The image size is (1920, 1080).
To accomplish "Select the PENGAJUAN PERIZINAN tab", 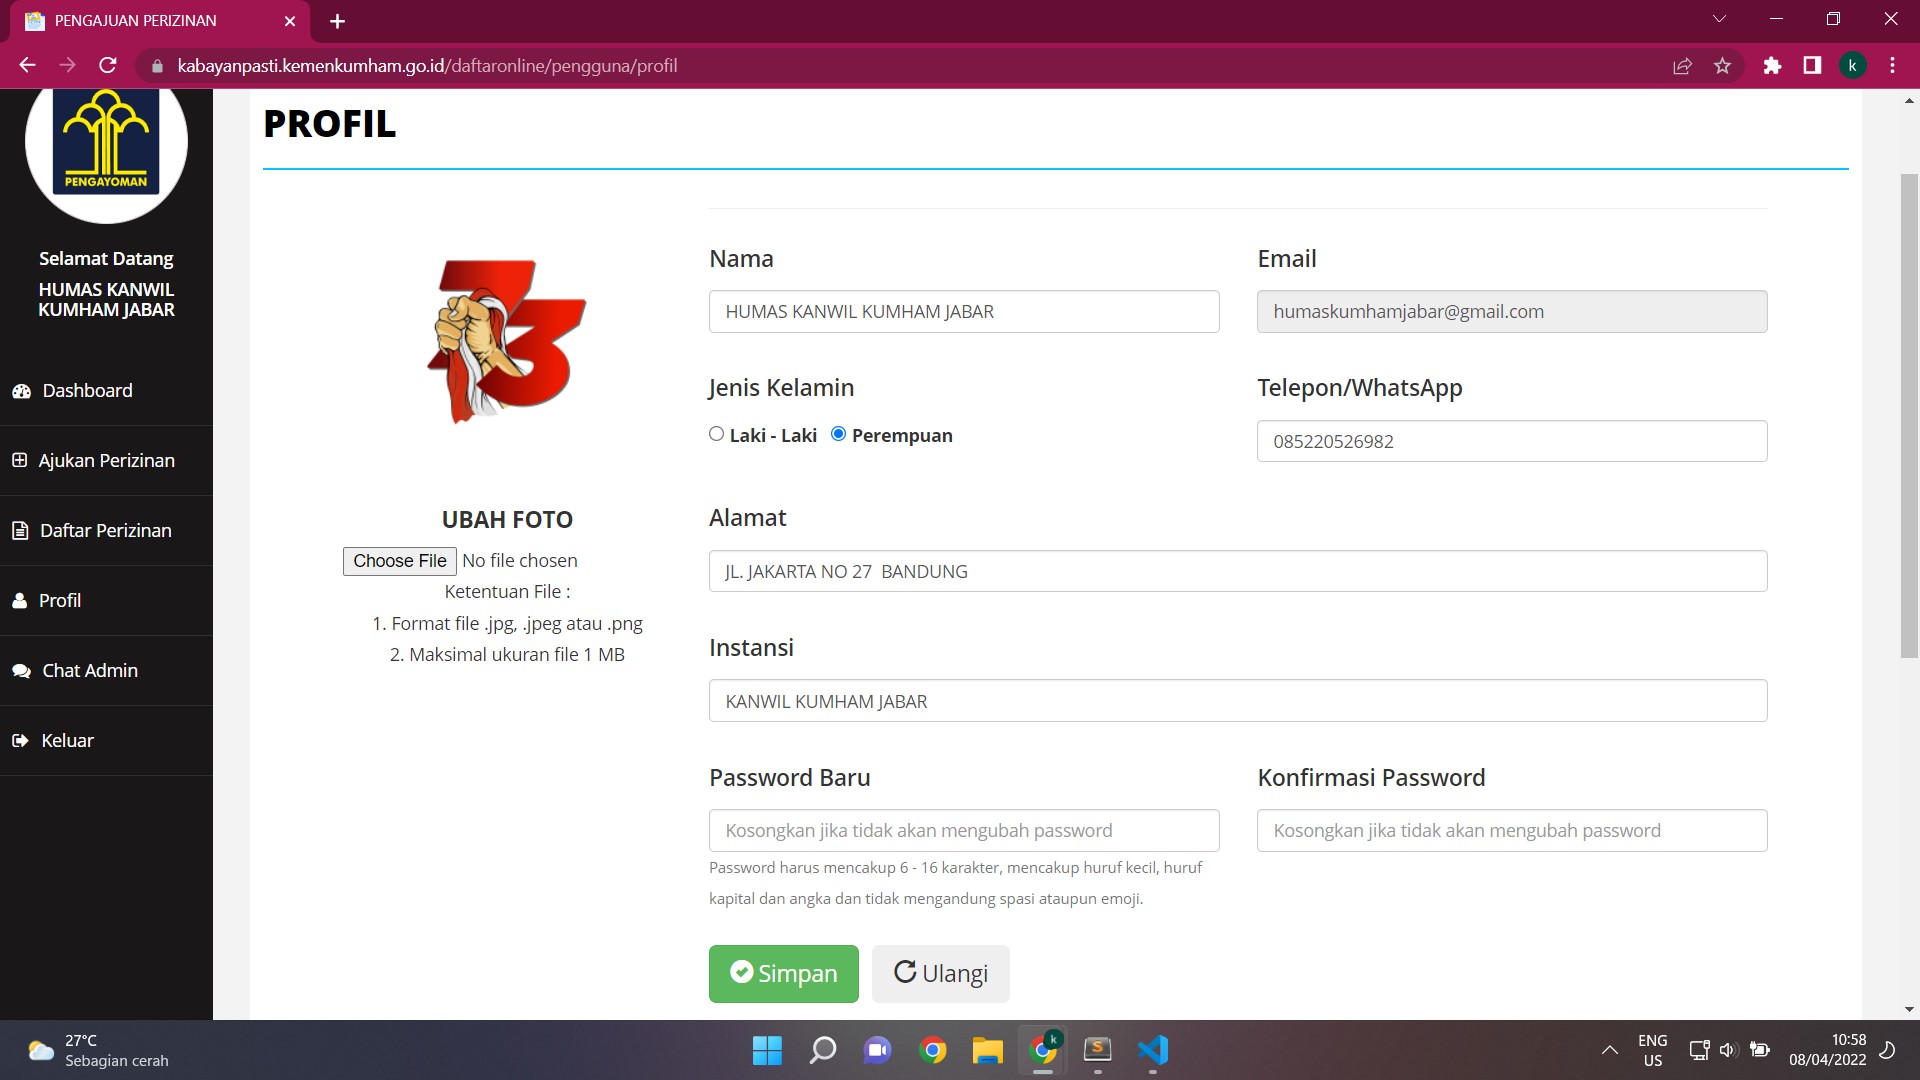I will point(160,21).
